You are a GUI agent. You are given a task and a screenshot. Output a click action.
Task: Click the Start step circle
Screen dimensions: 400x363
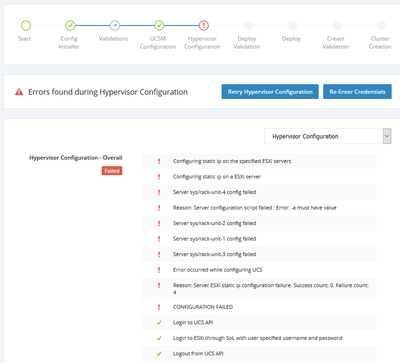26,25
